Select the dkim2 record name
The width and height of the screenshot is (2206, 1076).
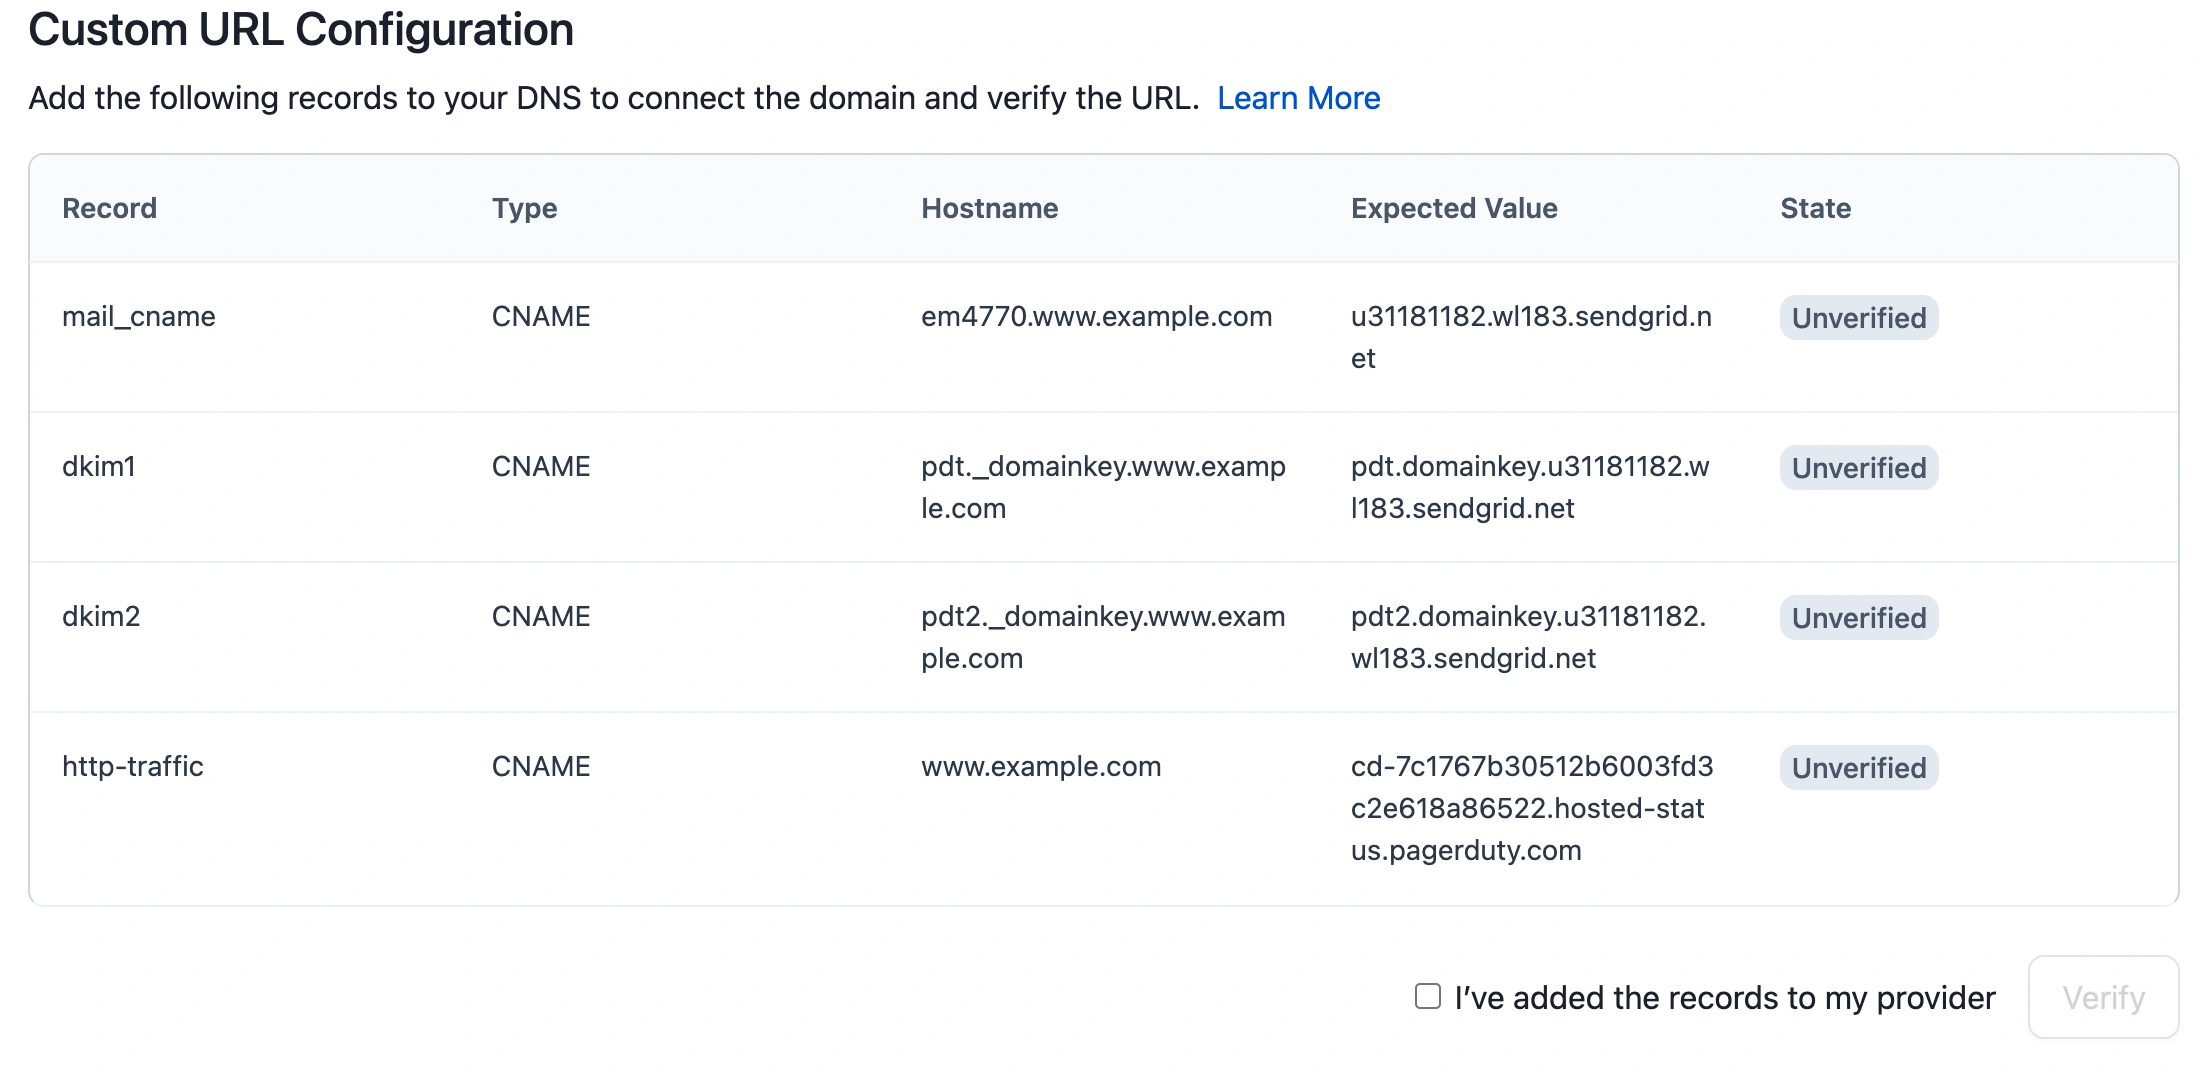(101, 616)
